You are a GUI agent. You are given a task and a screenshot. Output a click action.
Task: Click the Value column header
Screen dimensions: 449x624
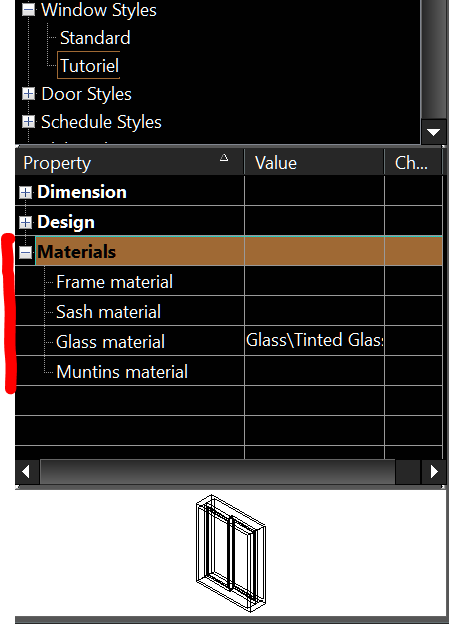[x=314, y=162]
